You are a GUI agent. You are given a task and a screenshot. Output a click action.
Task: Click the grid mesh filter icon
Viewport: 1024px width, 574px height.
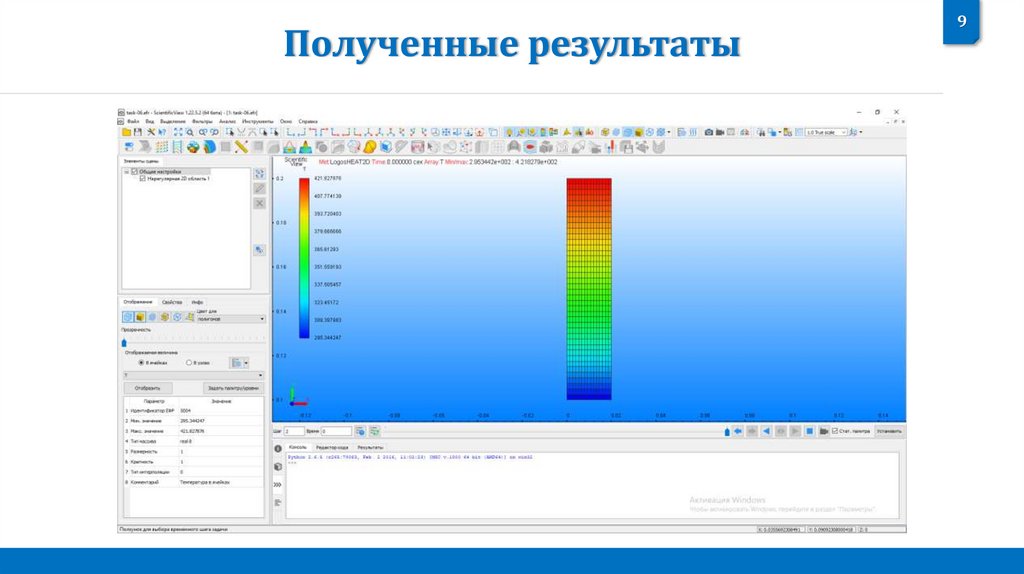pos(162,147)
